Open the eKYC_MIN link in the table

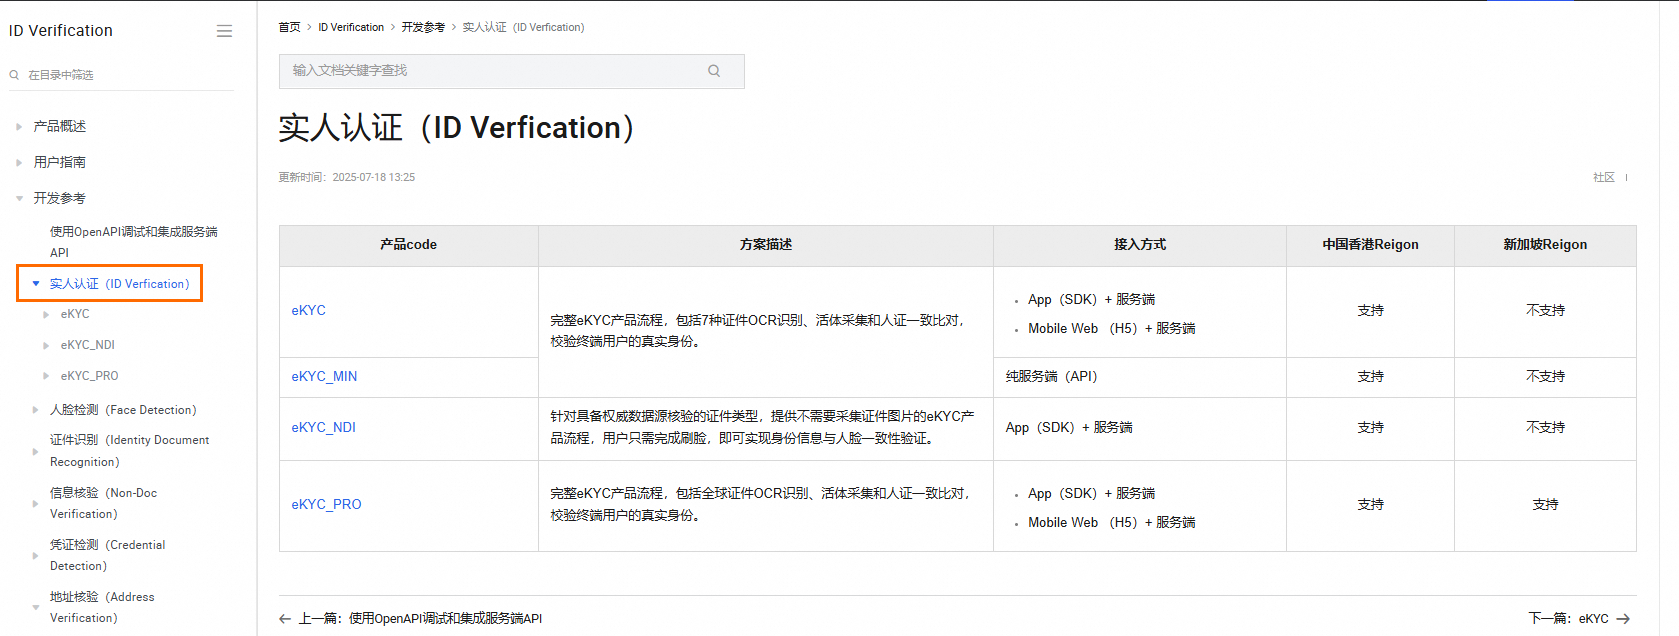click(x=324, y=377)
